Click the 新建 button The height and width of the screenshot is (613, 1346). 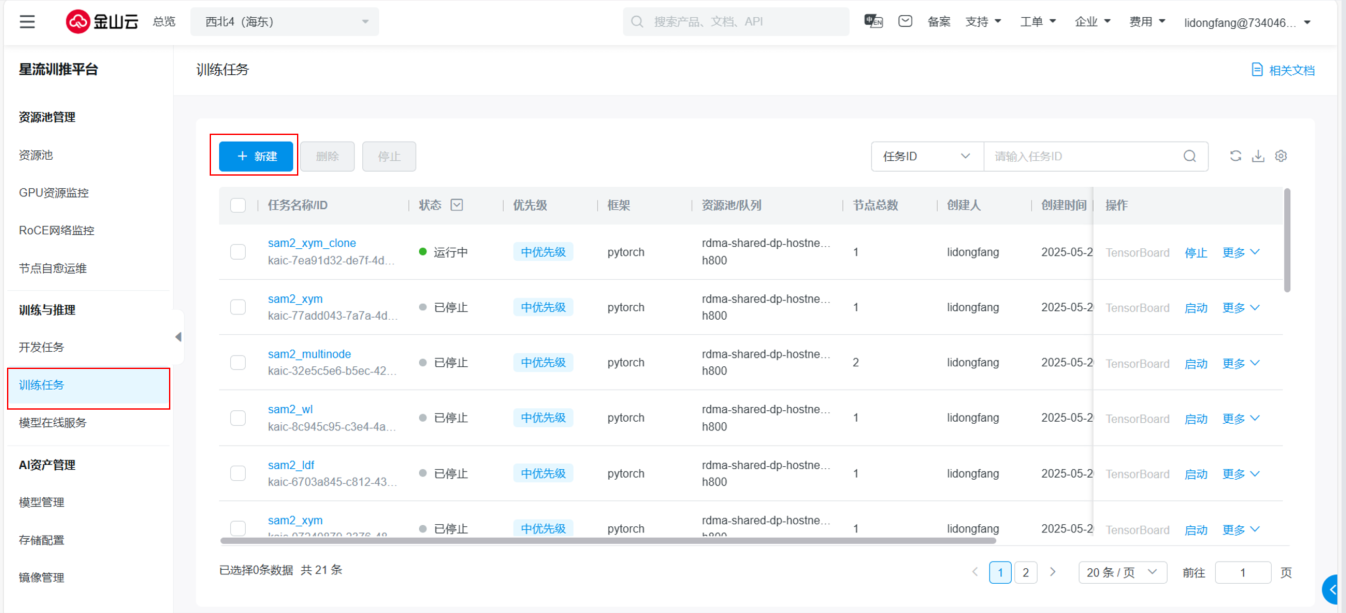256,156
